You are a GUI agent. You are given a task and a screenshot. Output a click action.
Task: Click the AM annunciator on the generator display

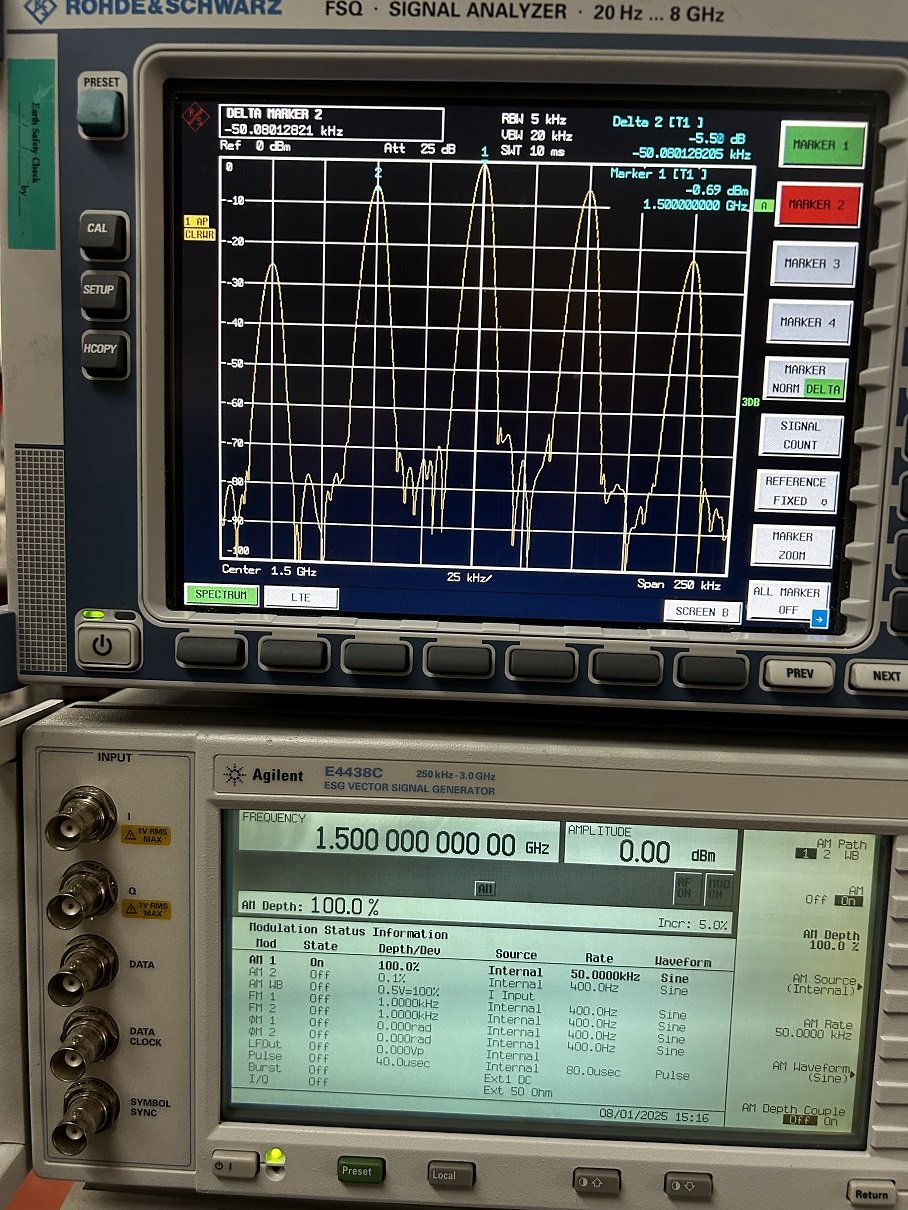(x=485, y=888)
